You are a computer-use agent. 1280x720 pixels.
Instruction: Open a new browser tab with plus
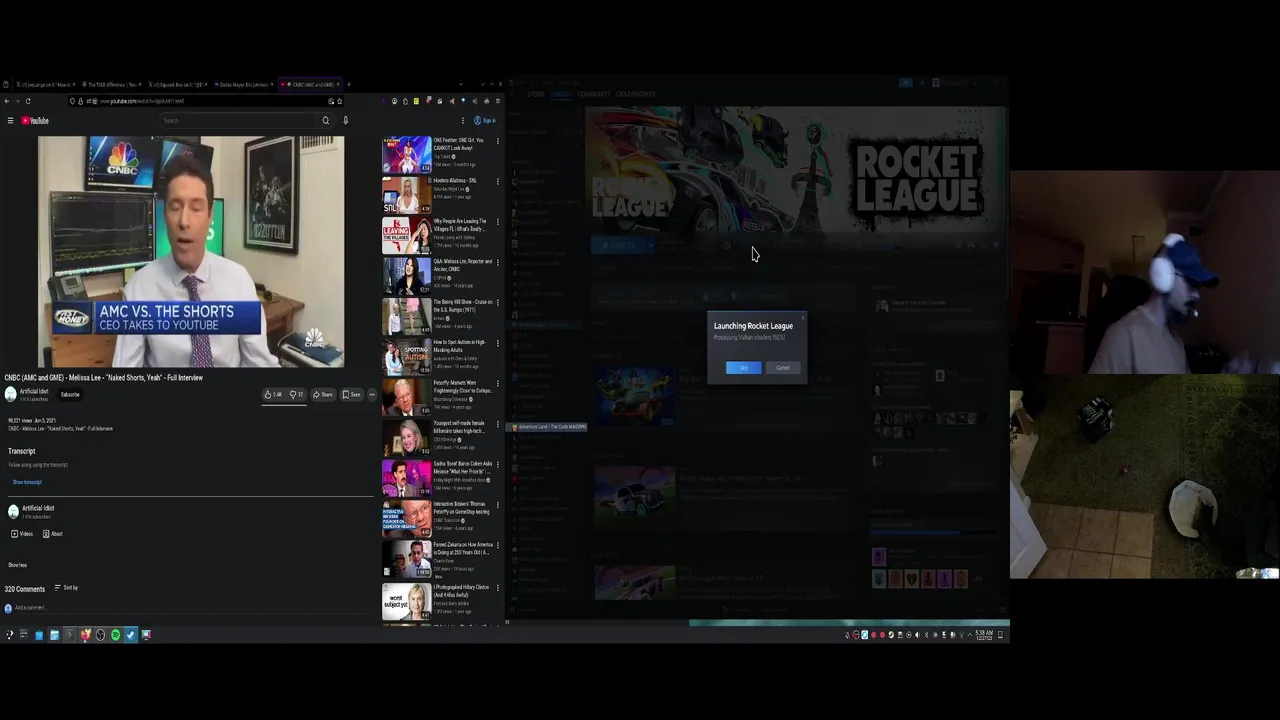click(x=348, y=85)
